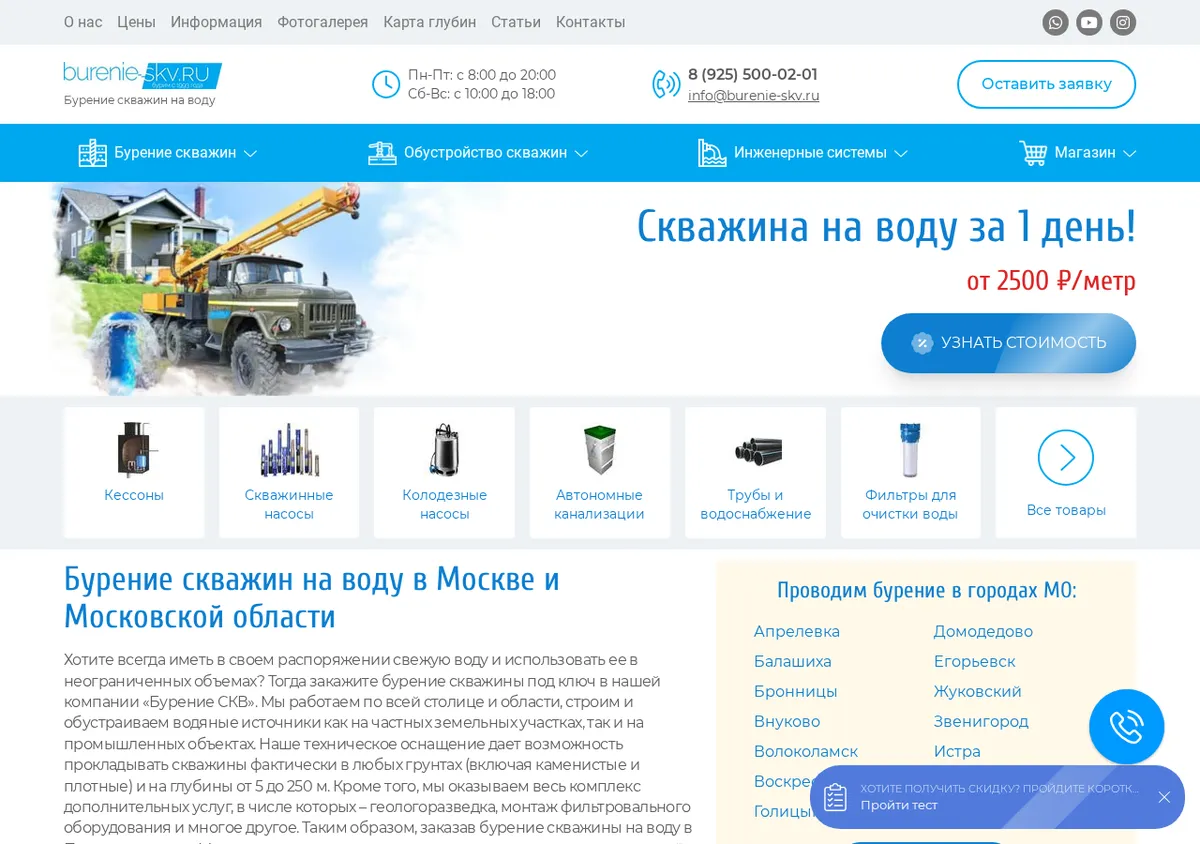
Task: Open the WhatsApp social icon
Action: coord(1055,22)
